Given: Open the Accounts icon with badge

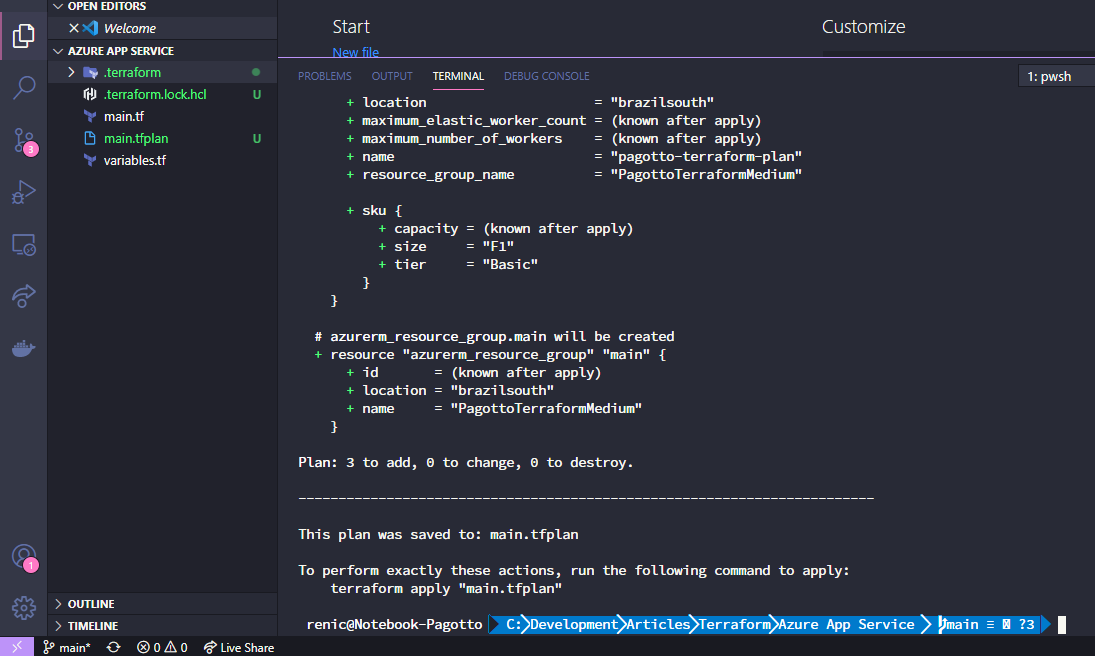Looking at the screenshot, I should pyautogui.click(x=24, y=557).
